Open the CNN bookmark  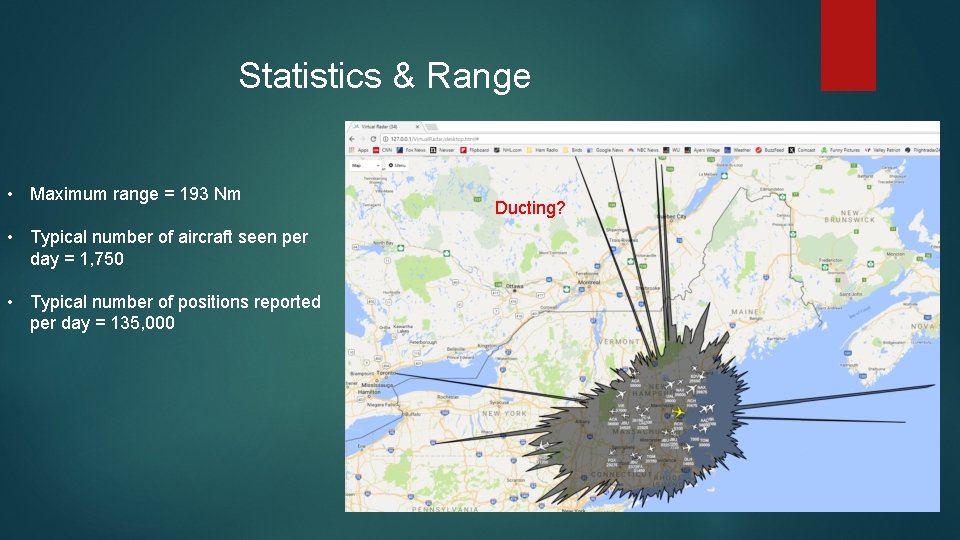[x=383, y=150]
